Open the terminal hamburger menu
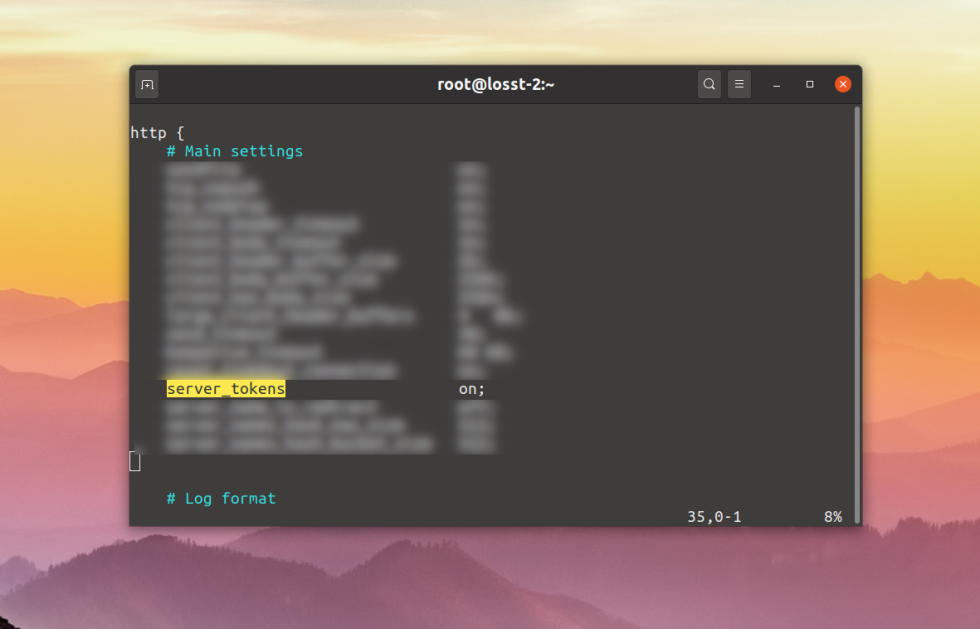The width and height of the screenshot is (980, 629). (739, 84)
